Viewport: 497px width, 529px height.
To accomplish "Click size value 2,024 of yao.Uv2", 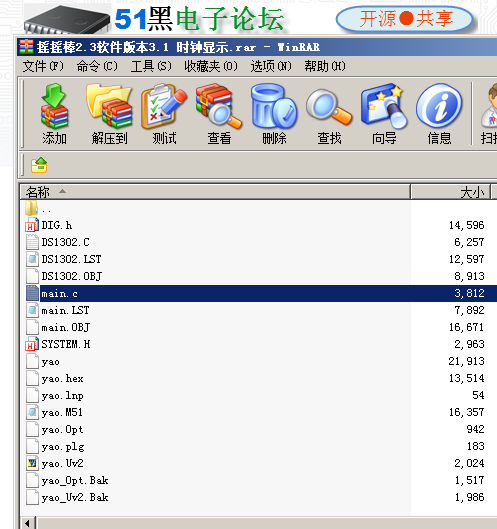I will click(469, 463).
